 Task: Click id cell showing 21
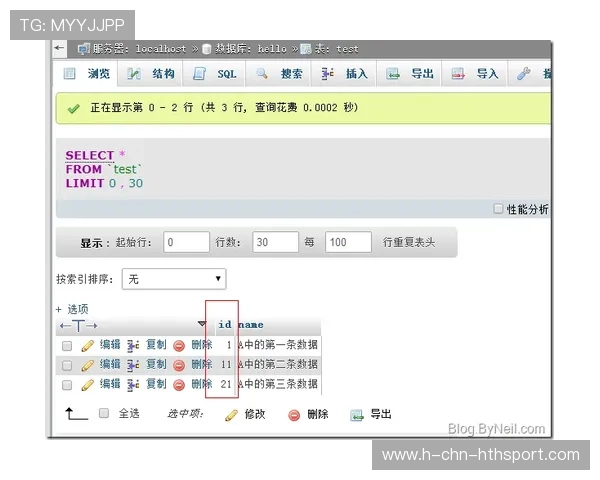[x=226, y=384]
